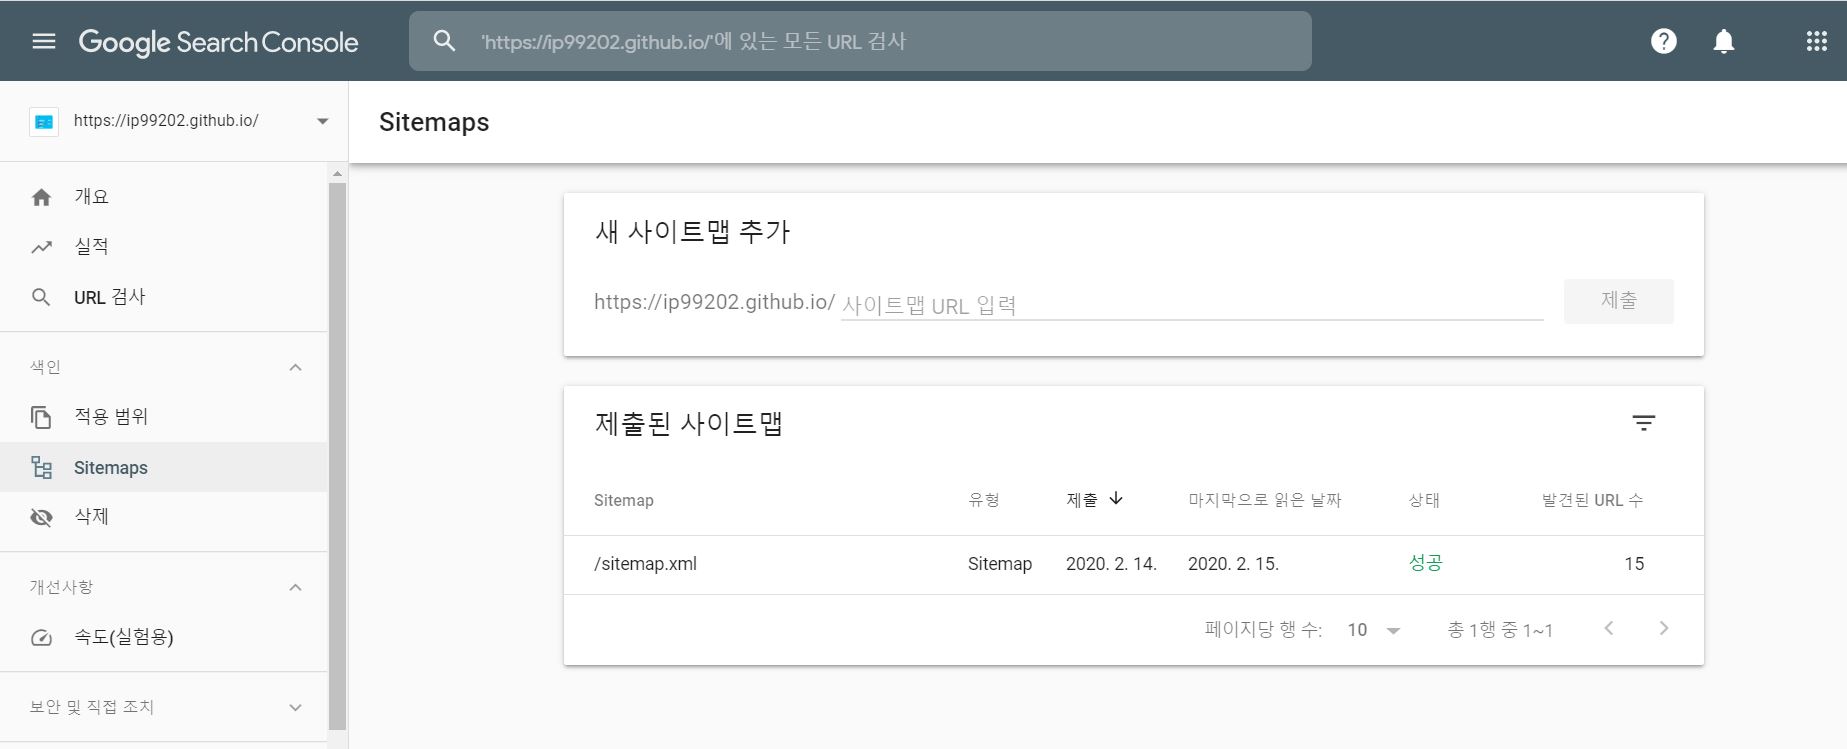Click the submitted date 2020. 2. 14.

point(1111,564)
